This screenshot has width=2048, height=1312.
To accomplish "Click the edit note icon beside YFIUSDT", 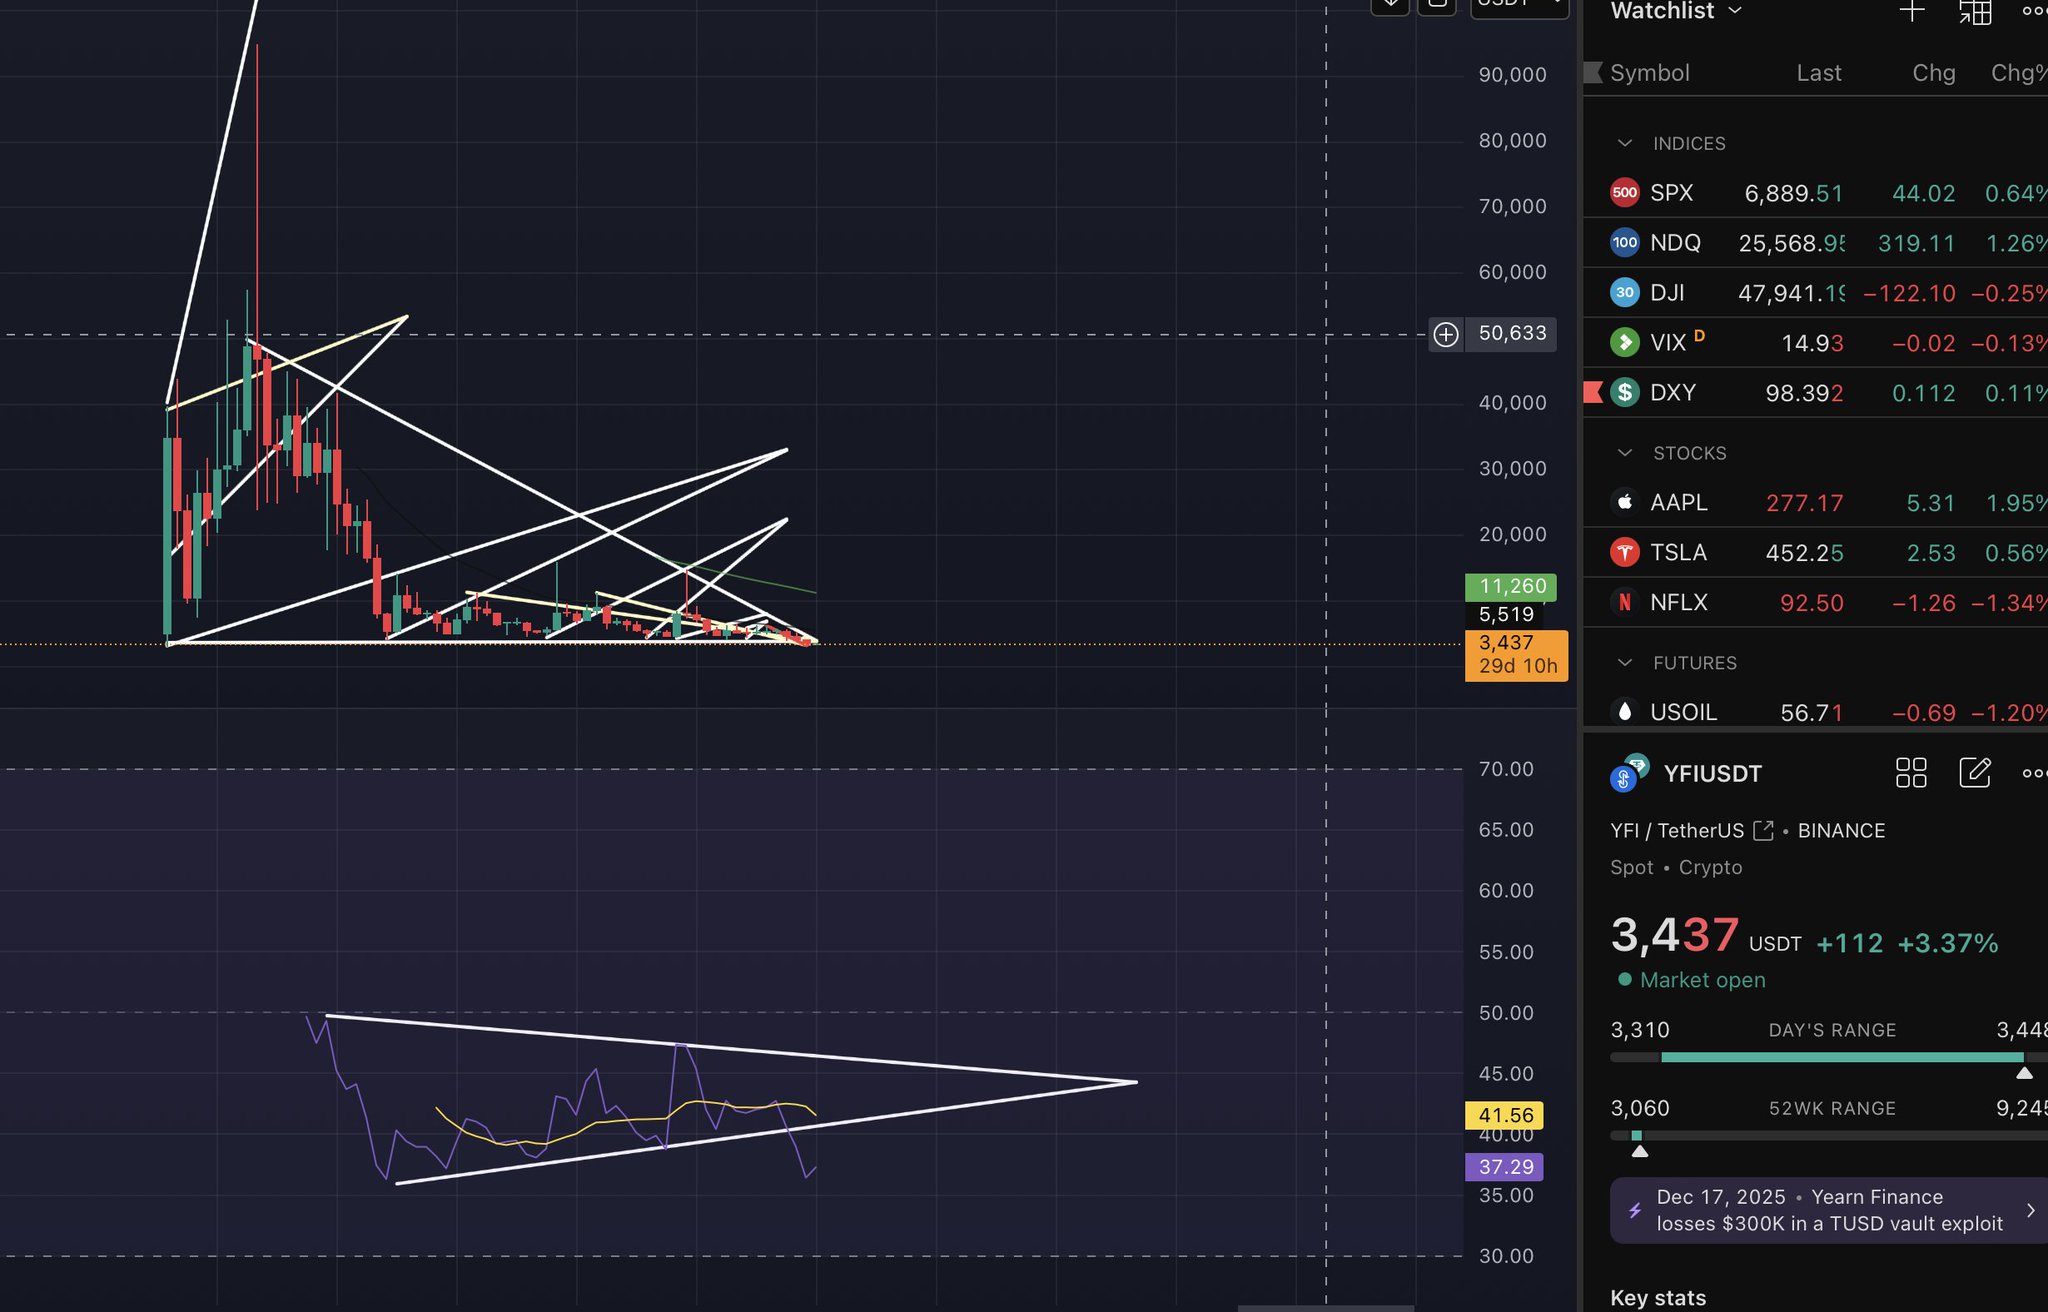I will point(1974,773).
